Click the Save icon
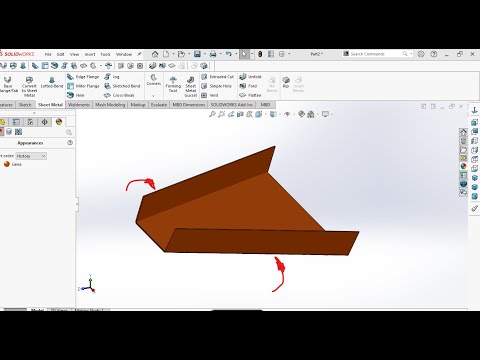This screenshot has height=360, width=480. pos(197,54)
